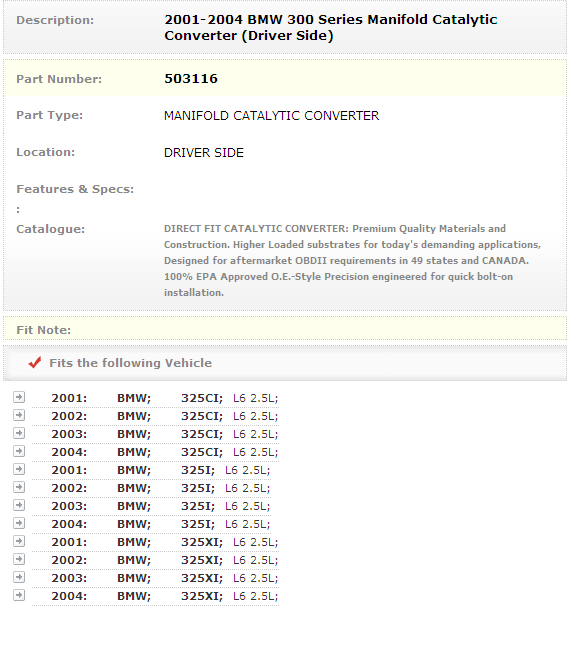Select 325I model in 2001 row

coord(198,470)
